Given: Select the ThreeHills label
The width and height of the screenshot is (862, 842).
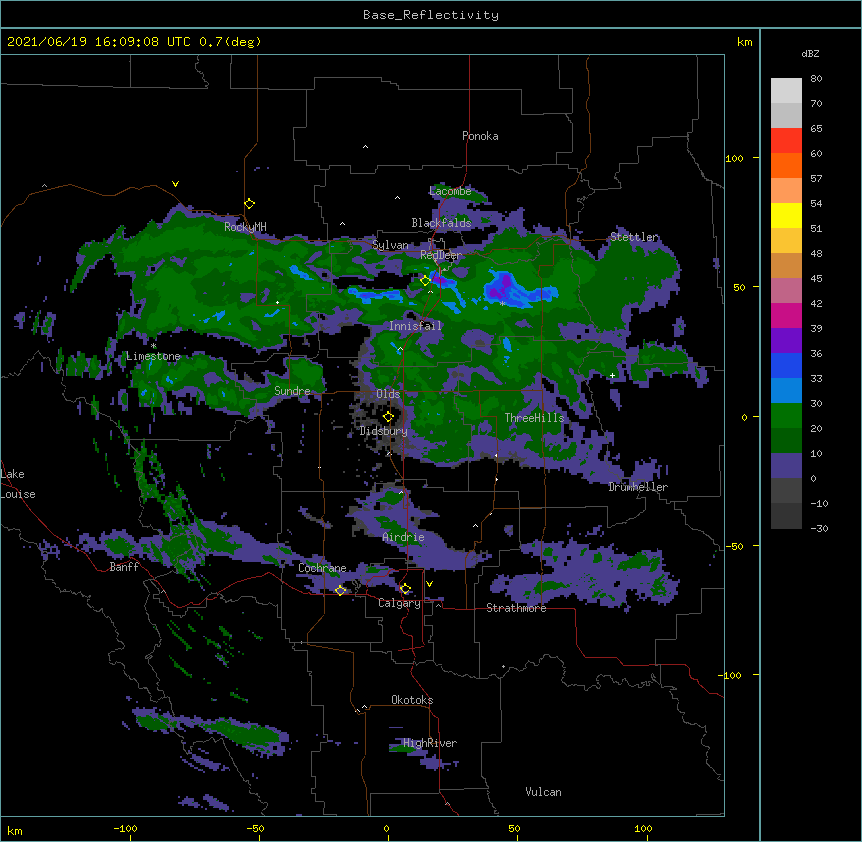Looking at the screenshot, I should coord(534,418).
